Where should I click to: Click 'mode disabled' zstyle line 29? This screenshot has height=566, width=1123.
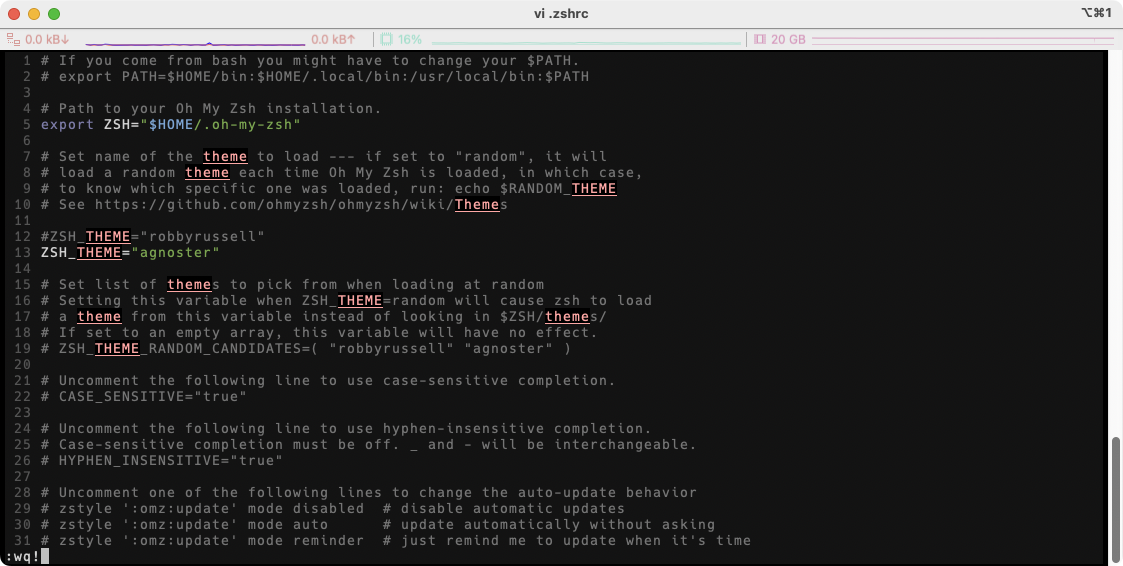click(x=306, y=509)
